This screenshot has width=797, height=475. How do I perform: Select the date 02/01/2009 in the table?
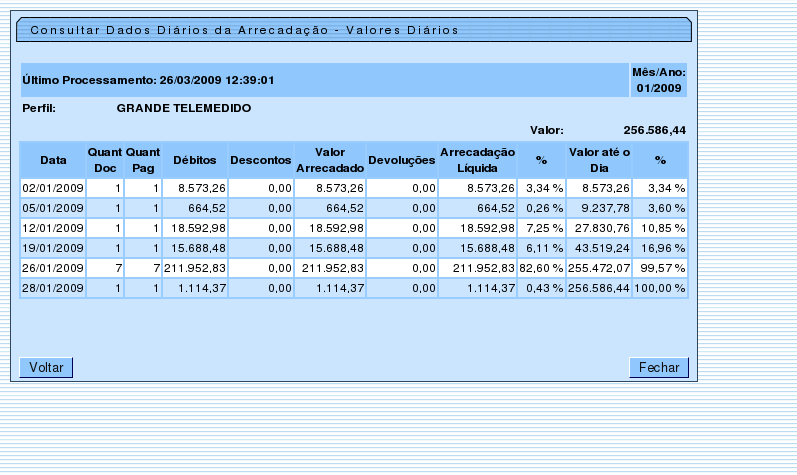53,188
